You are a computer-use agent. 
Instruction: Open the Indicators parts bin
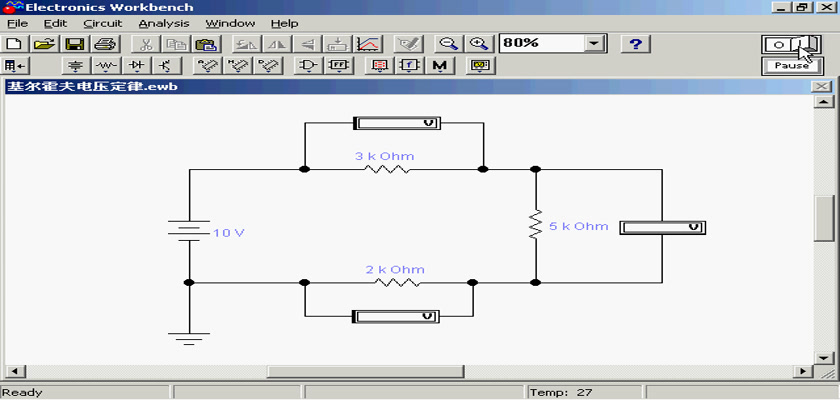coord(379,66)
